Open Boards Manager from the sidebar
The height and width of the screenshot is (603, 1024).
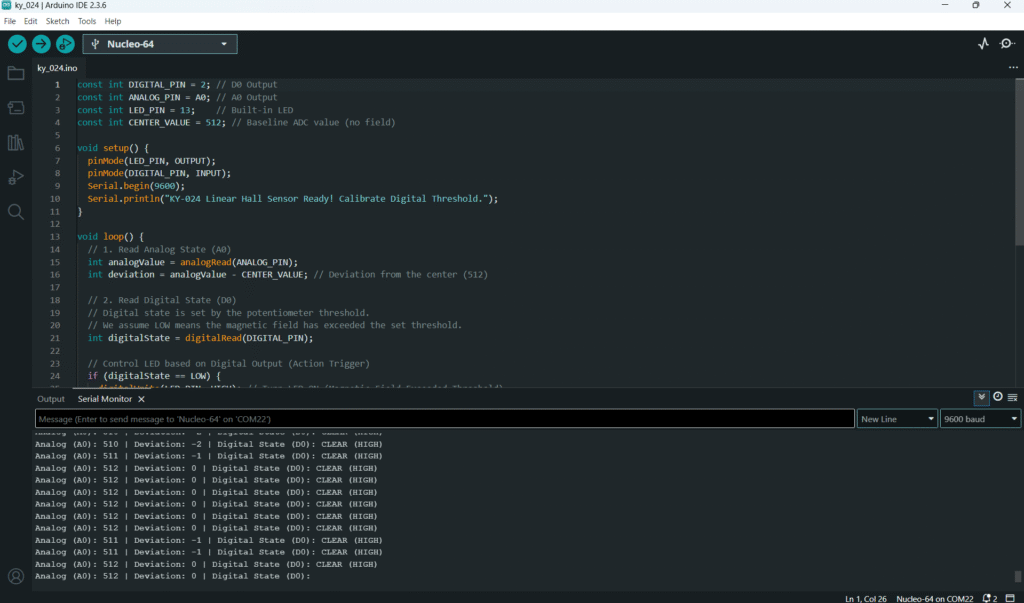(16, 107)
